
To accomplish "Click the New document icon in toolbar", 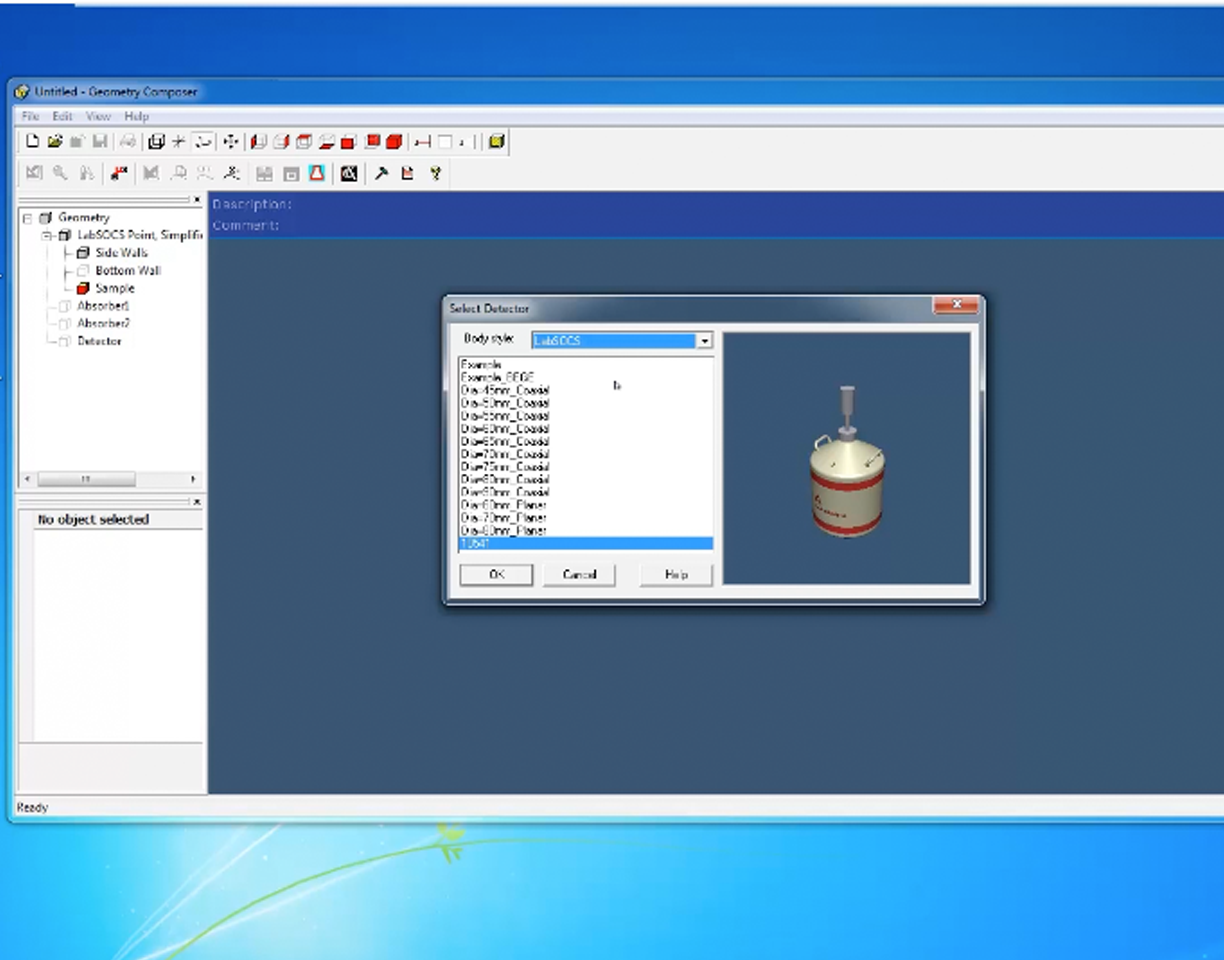I will click(x=32, y=141).
